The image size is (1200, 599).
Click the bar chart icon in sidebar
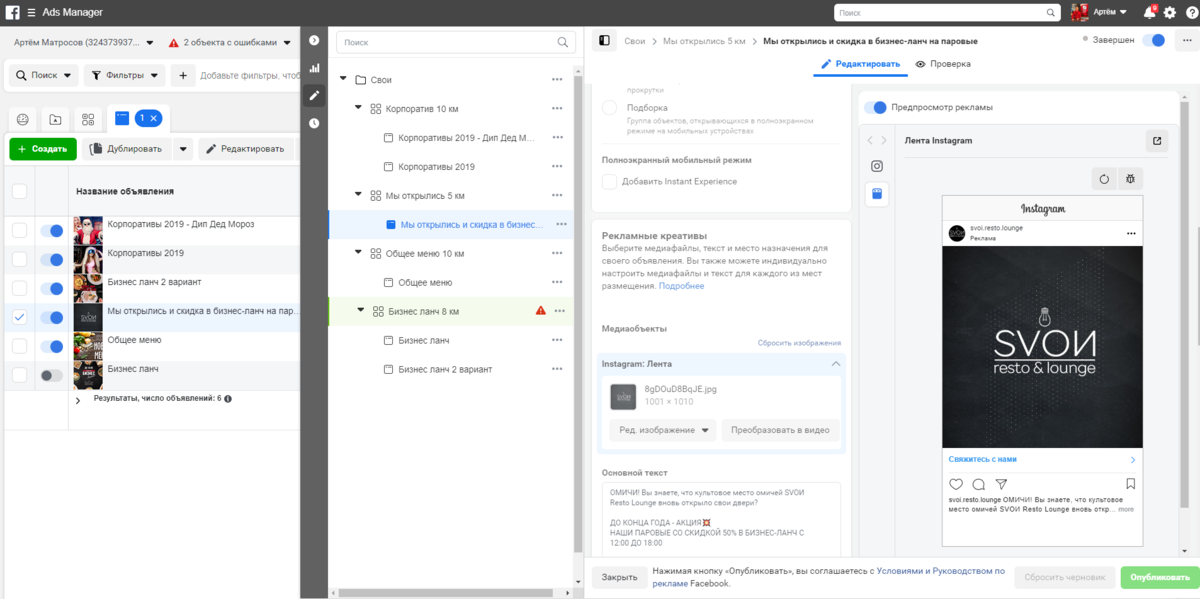click(314, 68)
